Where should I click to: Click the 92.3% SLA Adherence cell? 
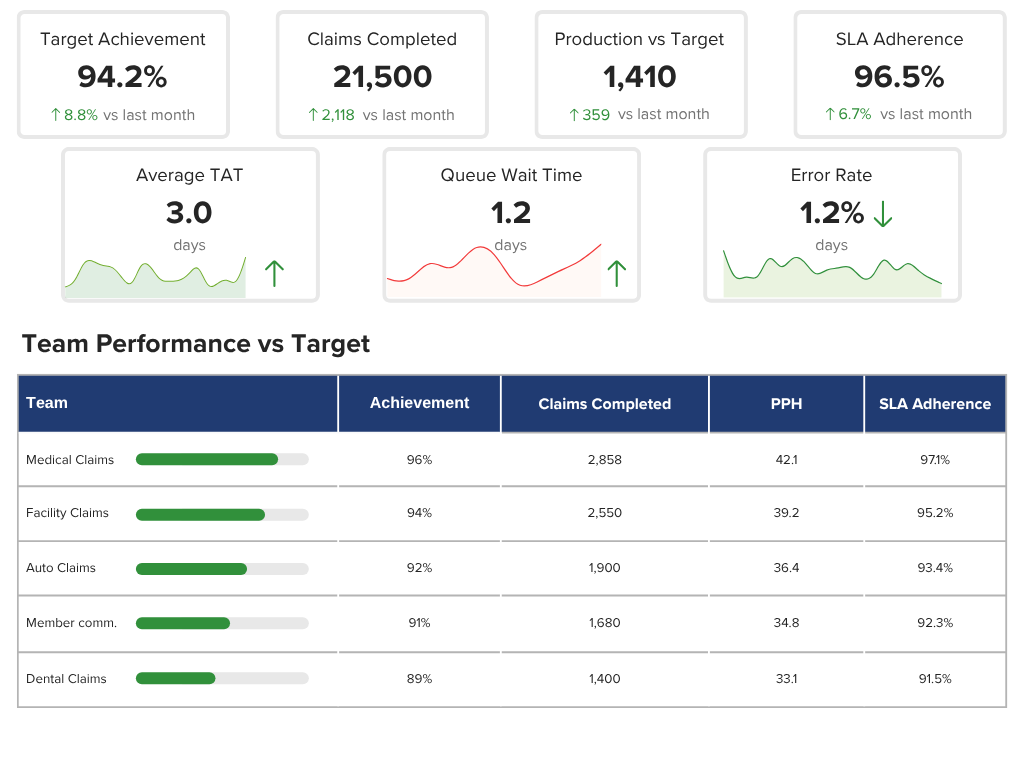click(x=935, y=623)
